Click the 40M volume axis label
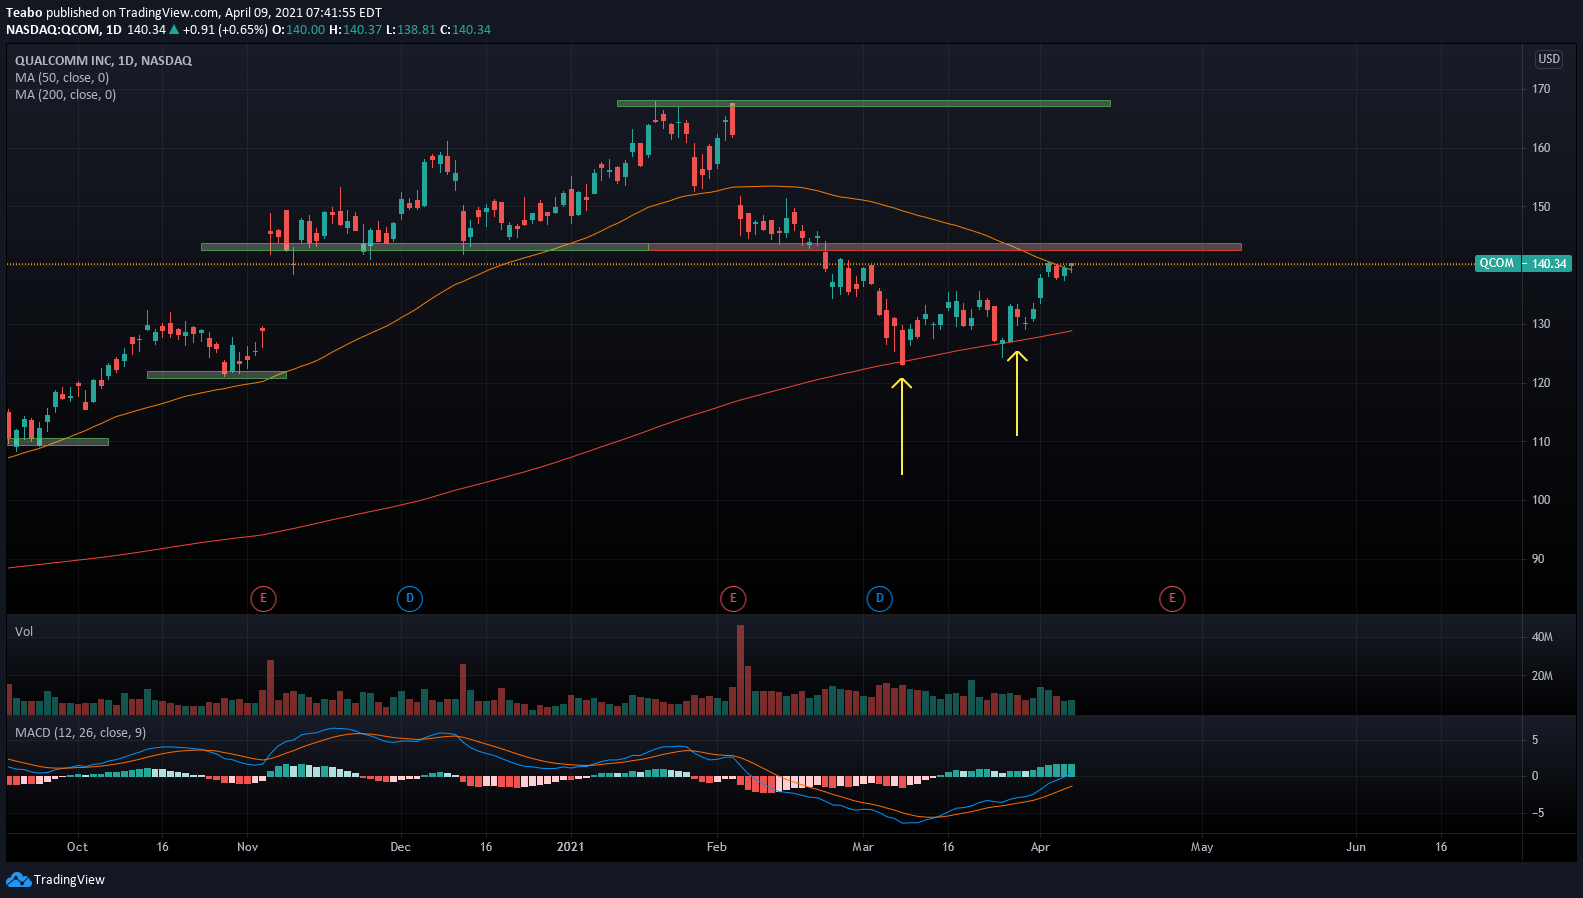The width and height of the screenshot is (1583, 898). tap(1542, 637)
